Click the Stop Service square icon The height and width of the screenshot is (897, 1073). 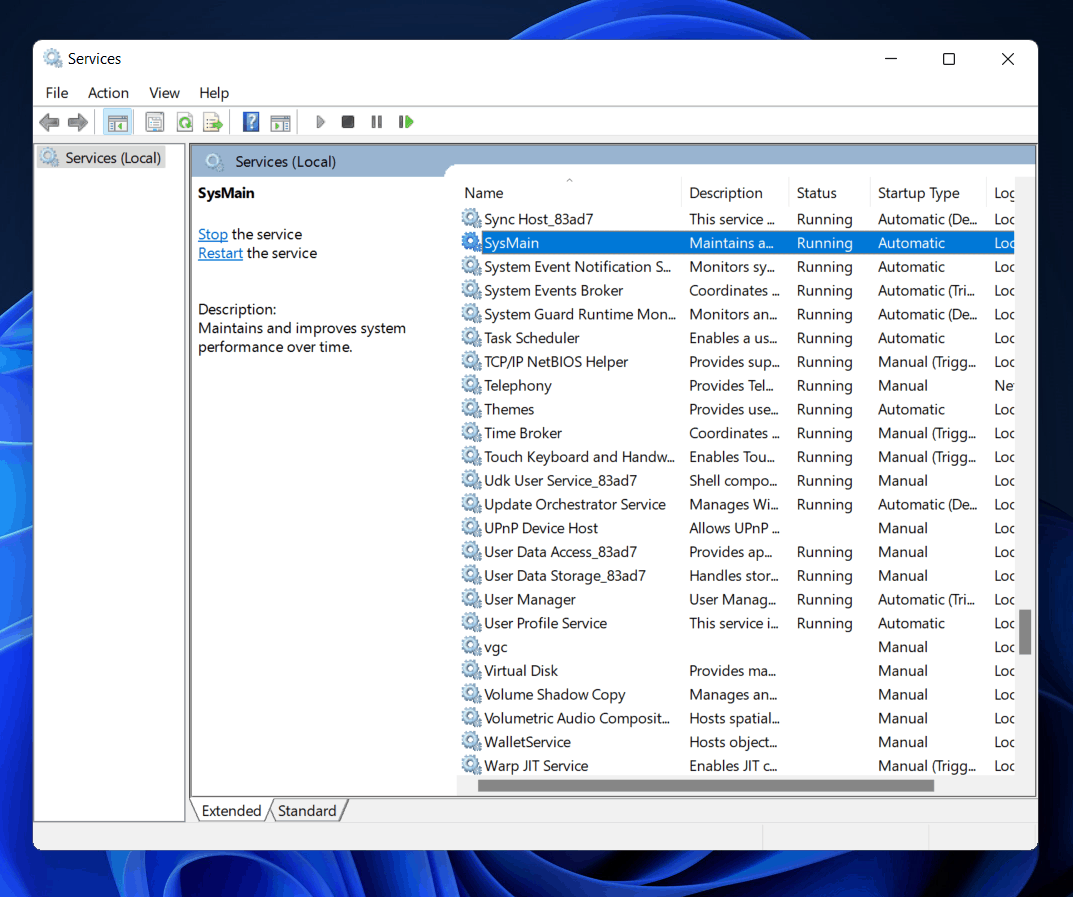(x=348, y=122)
